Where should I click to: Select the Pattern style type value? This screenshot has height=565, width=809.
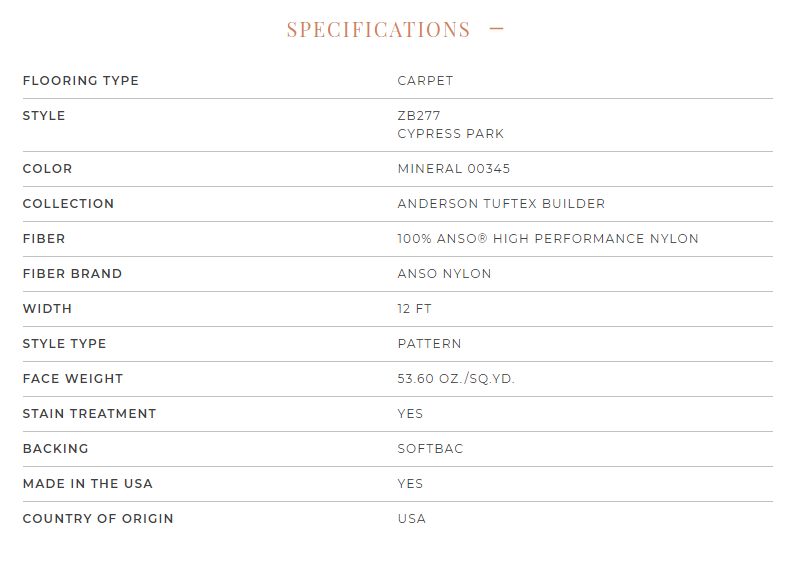coord(429,344)
